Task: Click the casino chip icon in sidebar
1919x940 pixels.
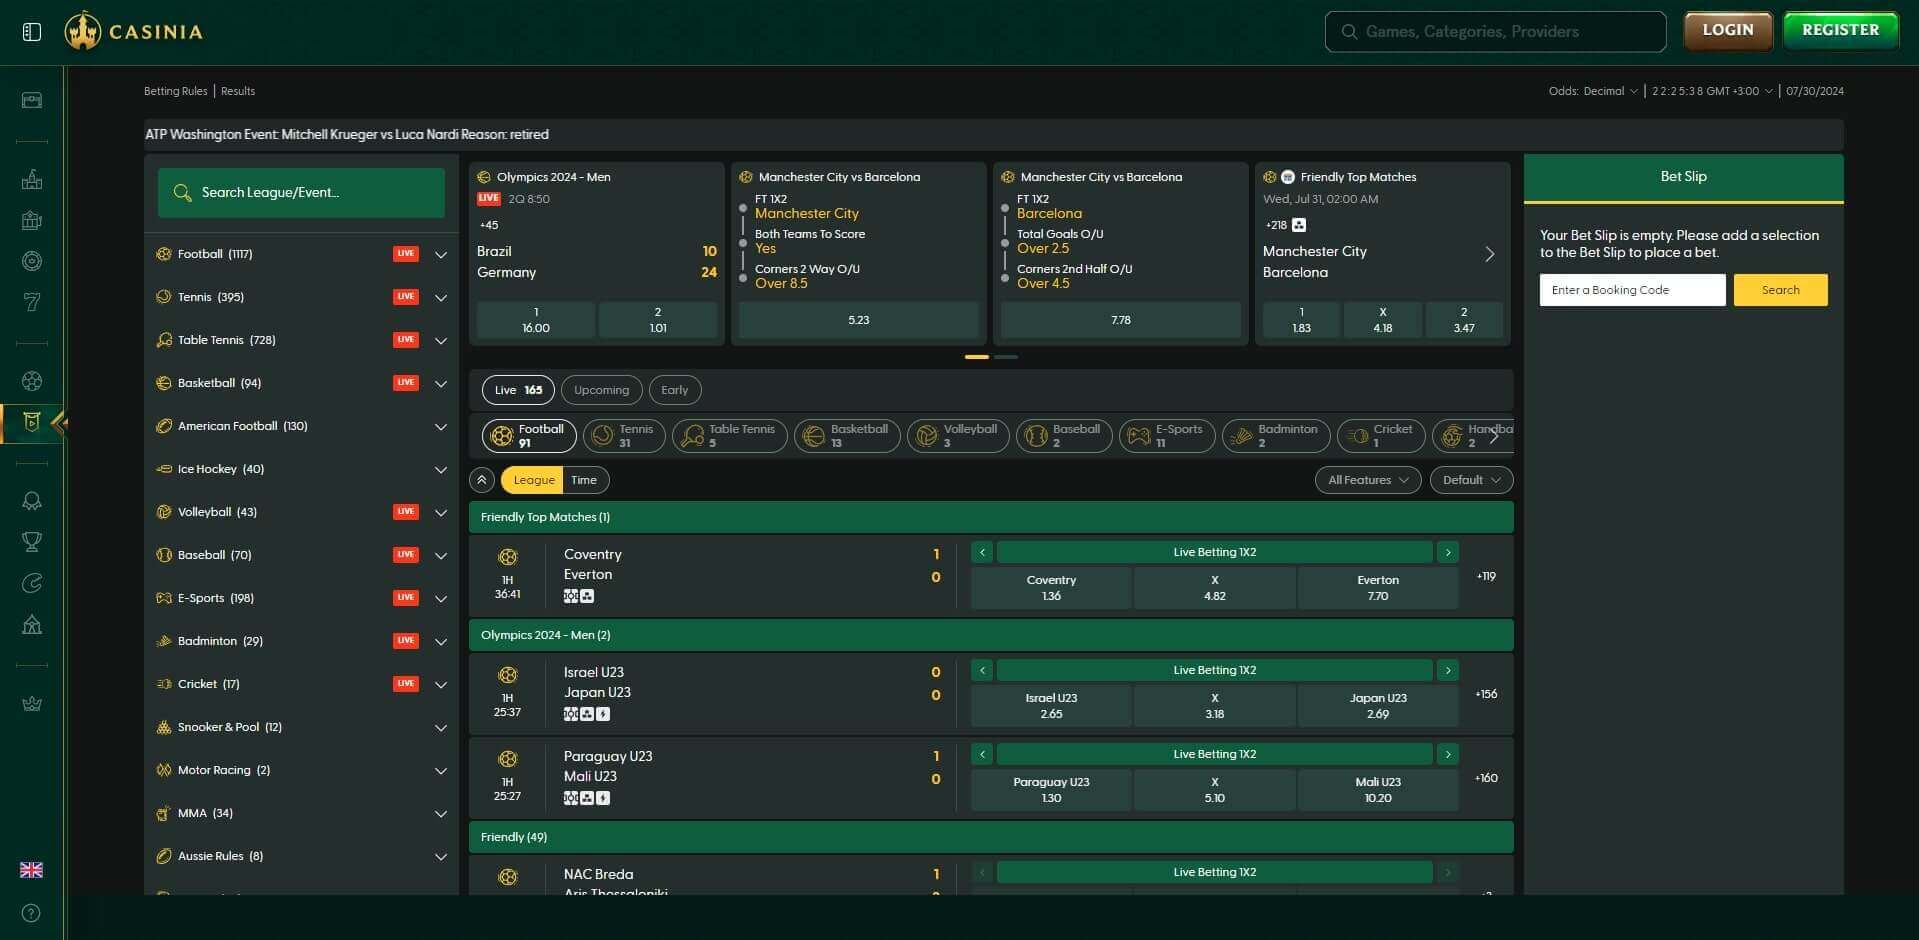Action: pos(31,260)
